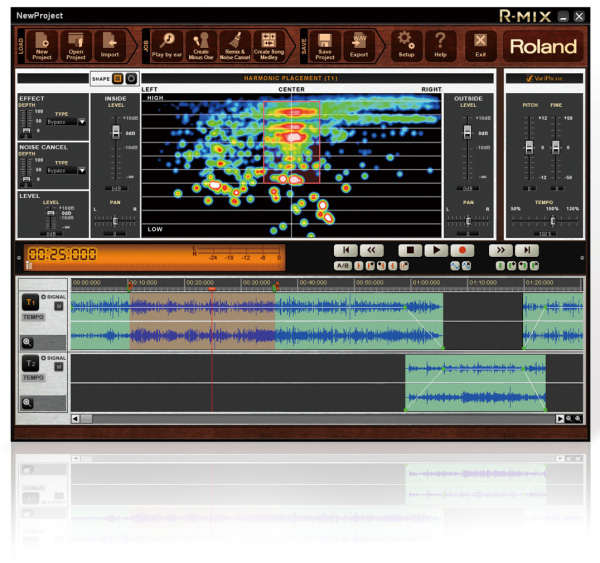This screenshot has width=600, height=563.
Task: Jump to the start of the song
Action: coord(346,250)
